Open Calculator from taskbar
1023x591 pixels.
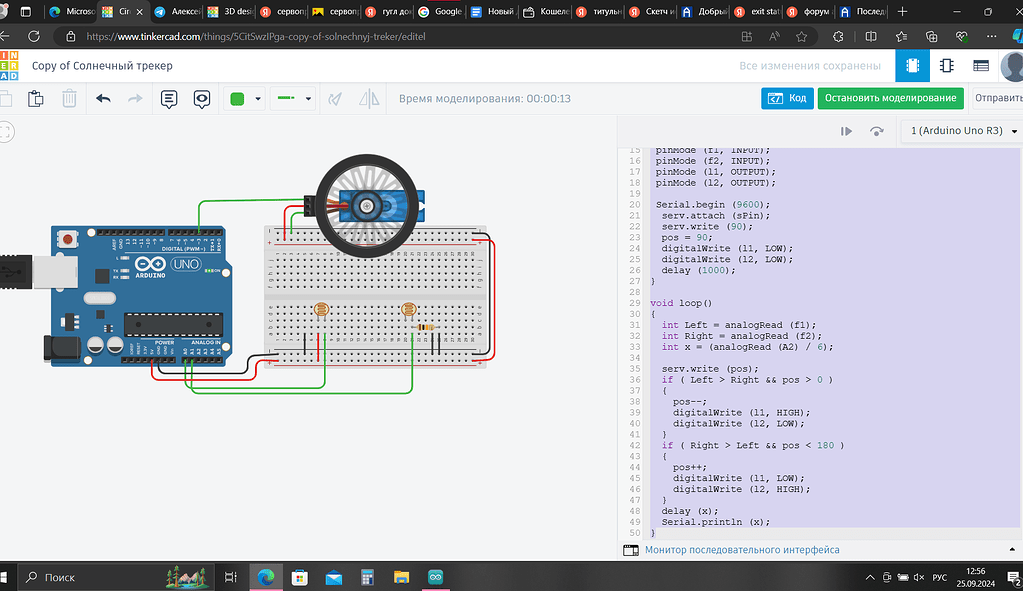(368, 577)
